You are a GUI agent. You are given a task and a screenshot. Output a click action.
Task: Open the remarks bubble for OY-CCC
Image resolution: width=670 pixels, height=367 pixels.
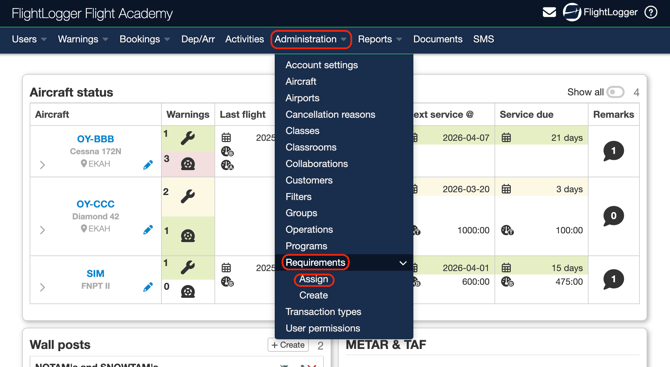(x=613, y=216)
